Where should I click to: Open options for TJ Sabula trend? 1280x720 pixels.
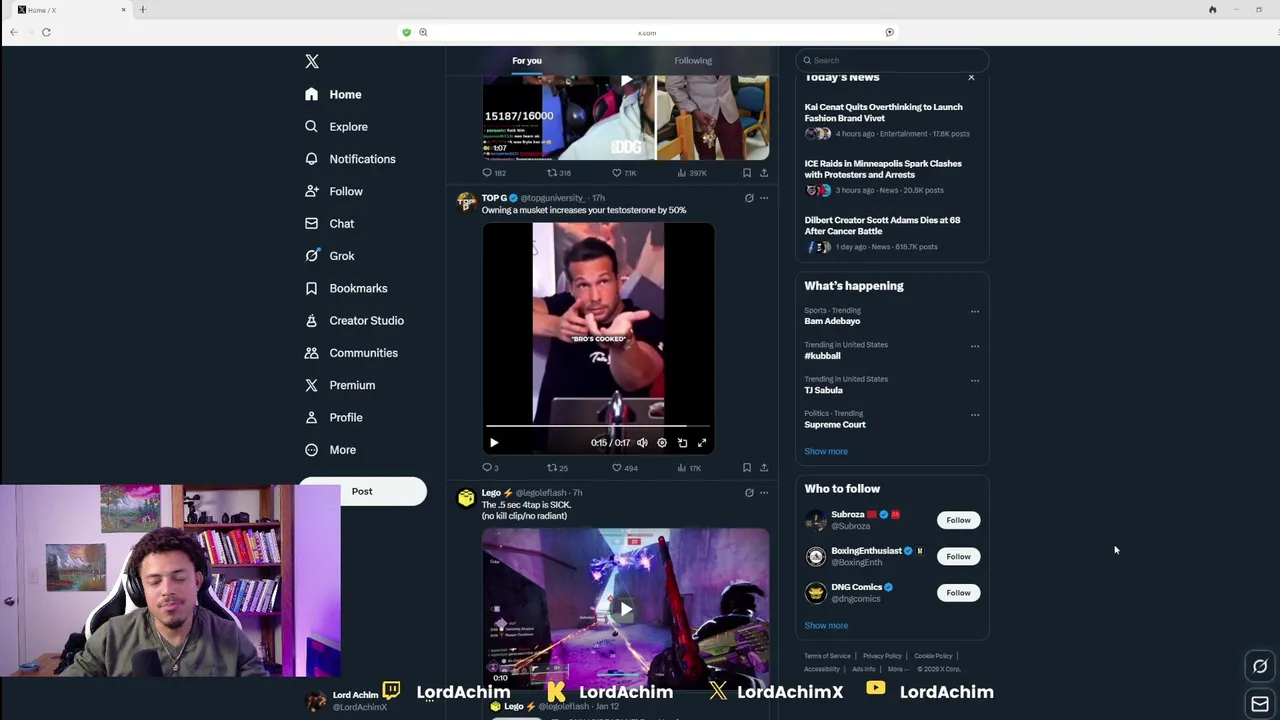tap(975, 380)
